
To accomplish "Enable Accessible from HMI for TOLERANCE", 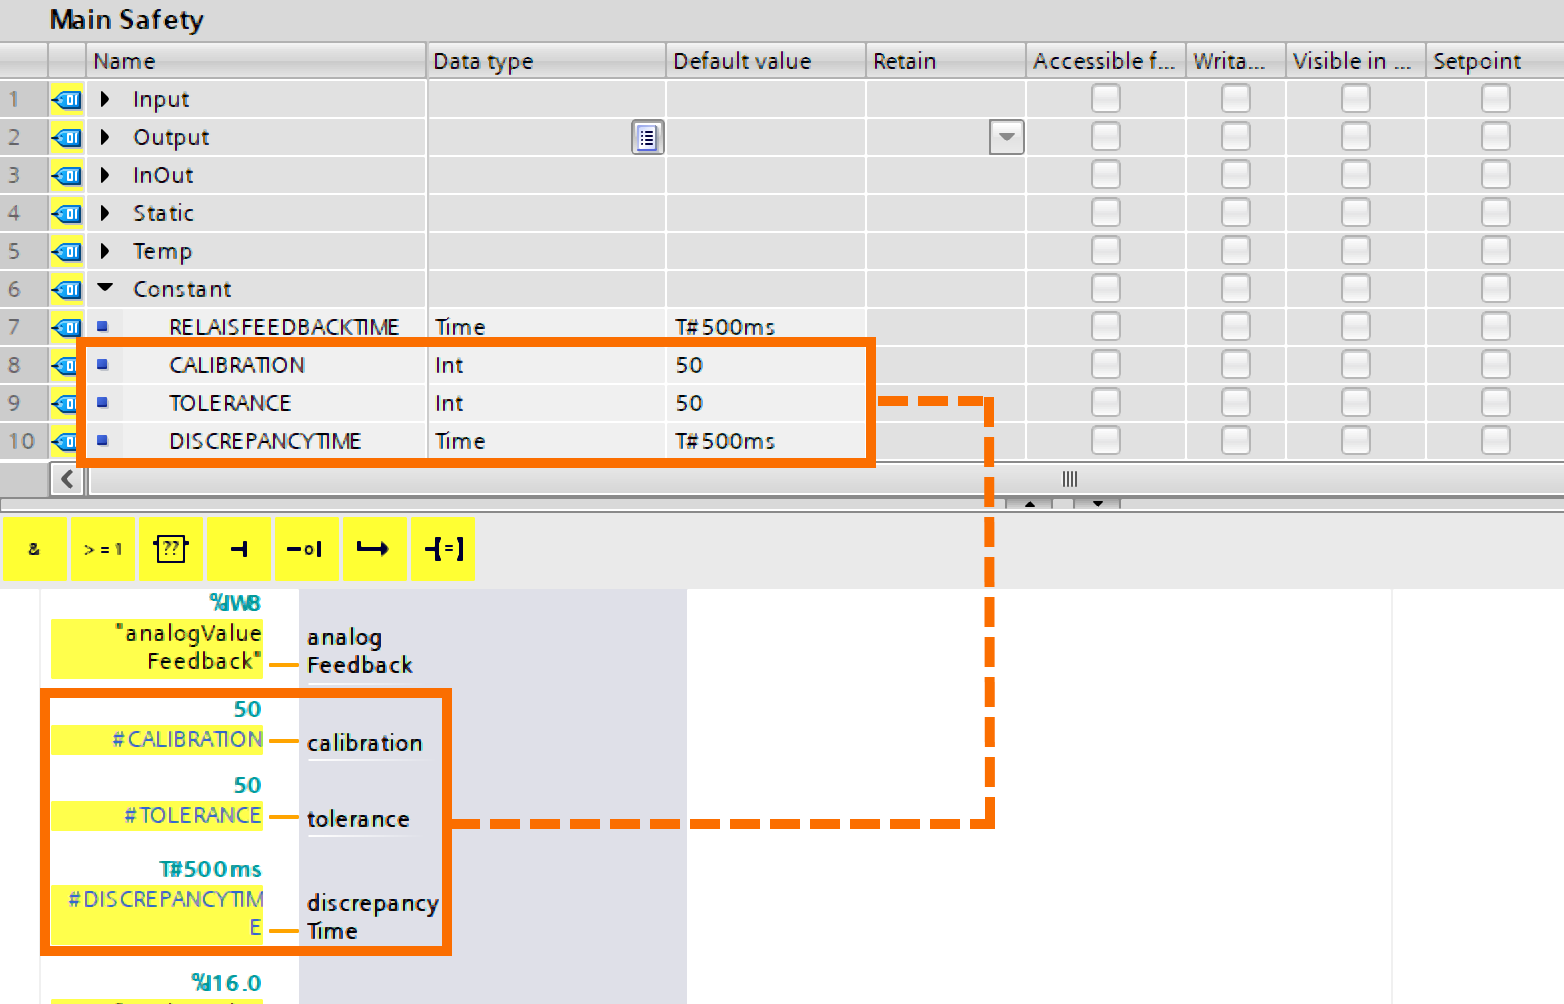I will (x=1105, y=402).
